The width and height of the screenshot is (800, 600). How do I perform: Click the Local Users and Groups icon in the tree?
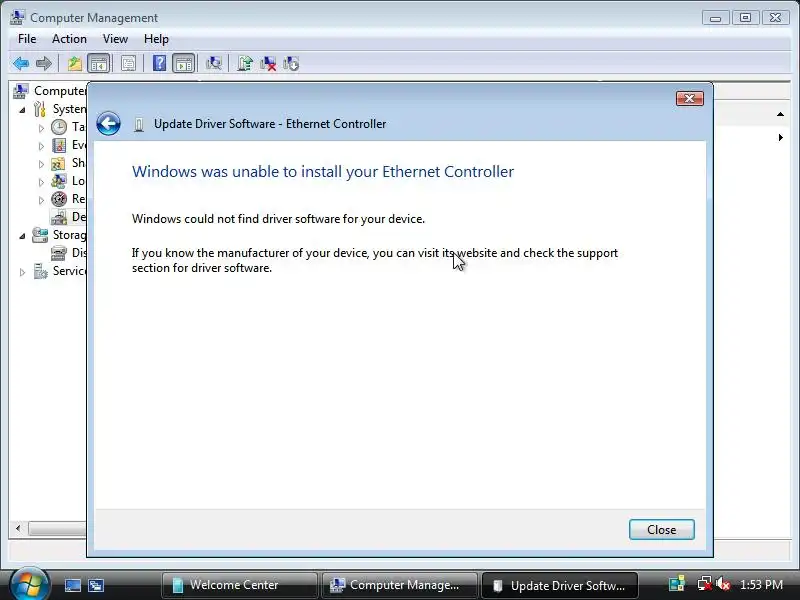59,181
